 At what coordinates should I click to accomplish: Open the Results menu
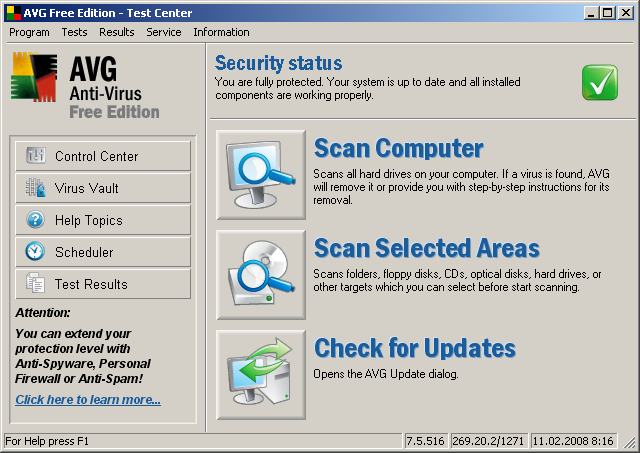point(117,32)
